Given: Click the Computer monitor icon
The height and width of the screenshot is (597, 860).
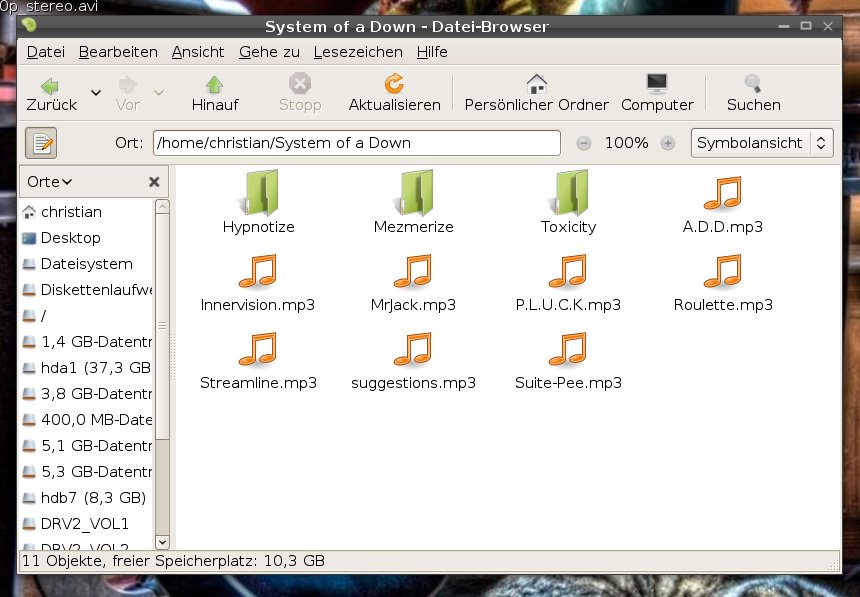Looking at the screenshot, I should (x=657, y=84).
